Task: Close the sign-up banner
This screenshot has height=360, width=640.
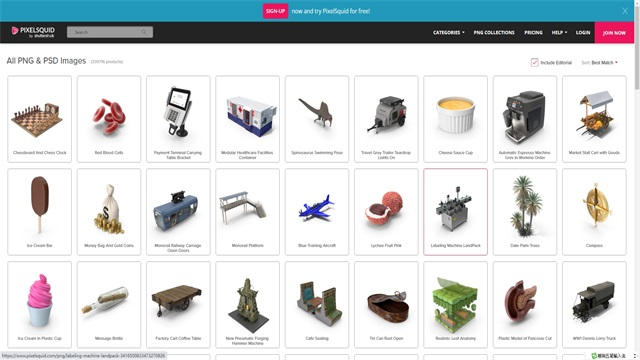Action: click(x=625, y=11)
